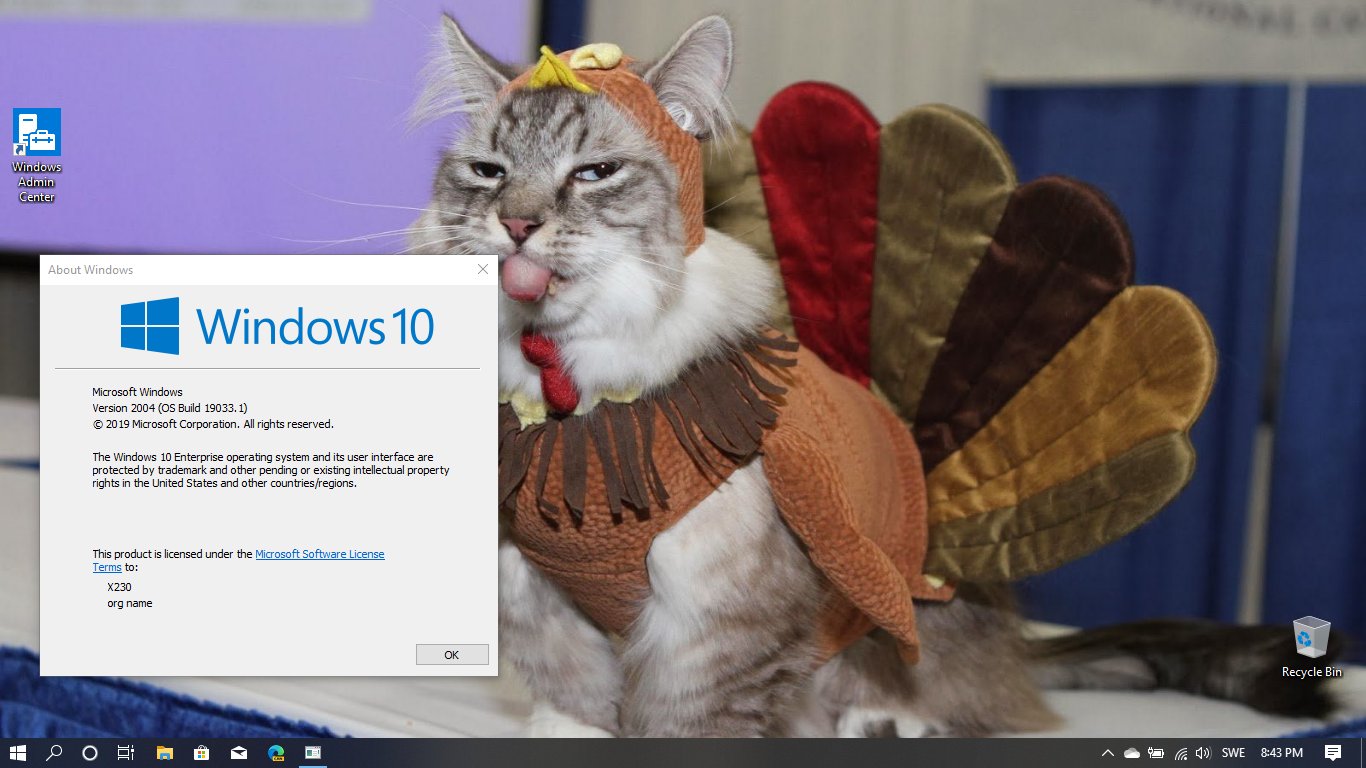Open the Action Center notifications
This screenshot has height=768, width=1366.
pos(1333,753)
